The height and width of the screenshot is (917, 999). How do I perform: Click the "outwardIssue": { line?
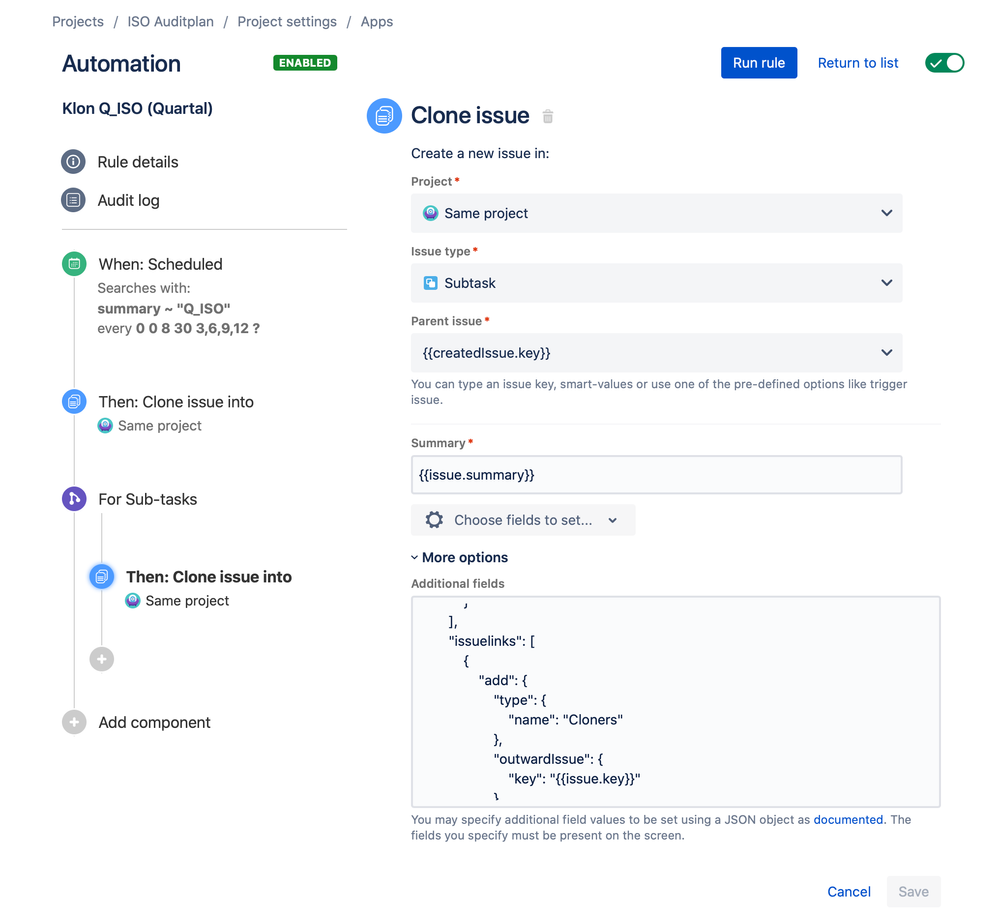pos(548,759)
